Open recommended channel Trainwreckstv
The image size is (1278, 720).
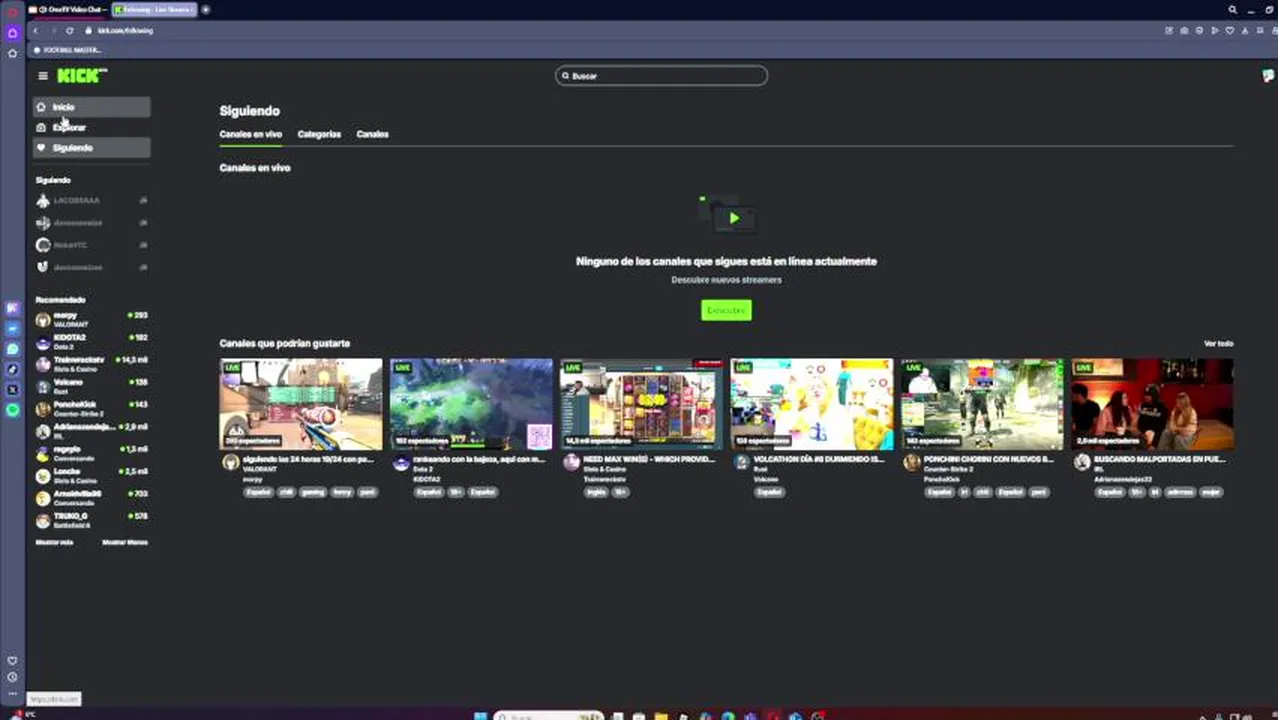tap(91, 364)
